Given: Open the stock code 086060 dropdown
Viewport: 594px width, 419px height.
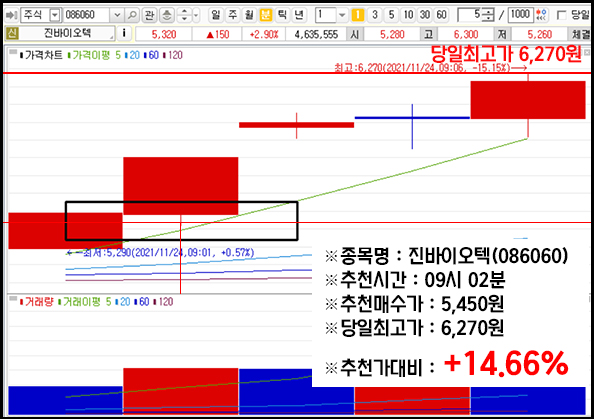Looking at the screenshot, I should point(117,15).
